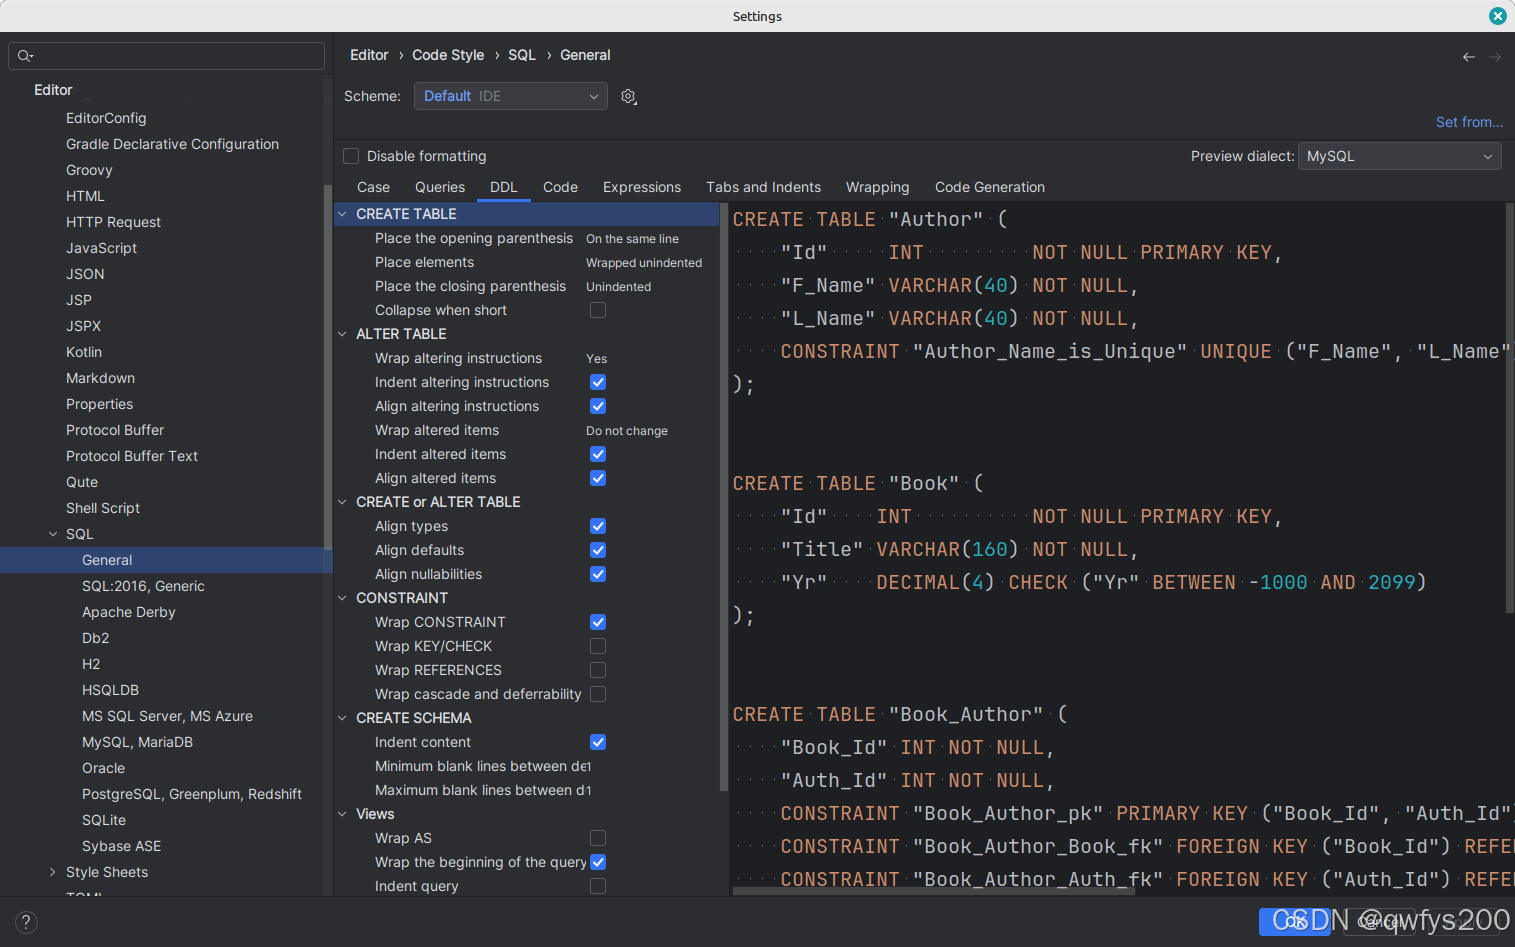Change 'Do not change' wrap altered items
Image resolution: width=1515 pixels, height=947 pixels.
click(x=627, y=431)
